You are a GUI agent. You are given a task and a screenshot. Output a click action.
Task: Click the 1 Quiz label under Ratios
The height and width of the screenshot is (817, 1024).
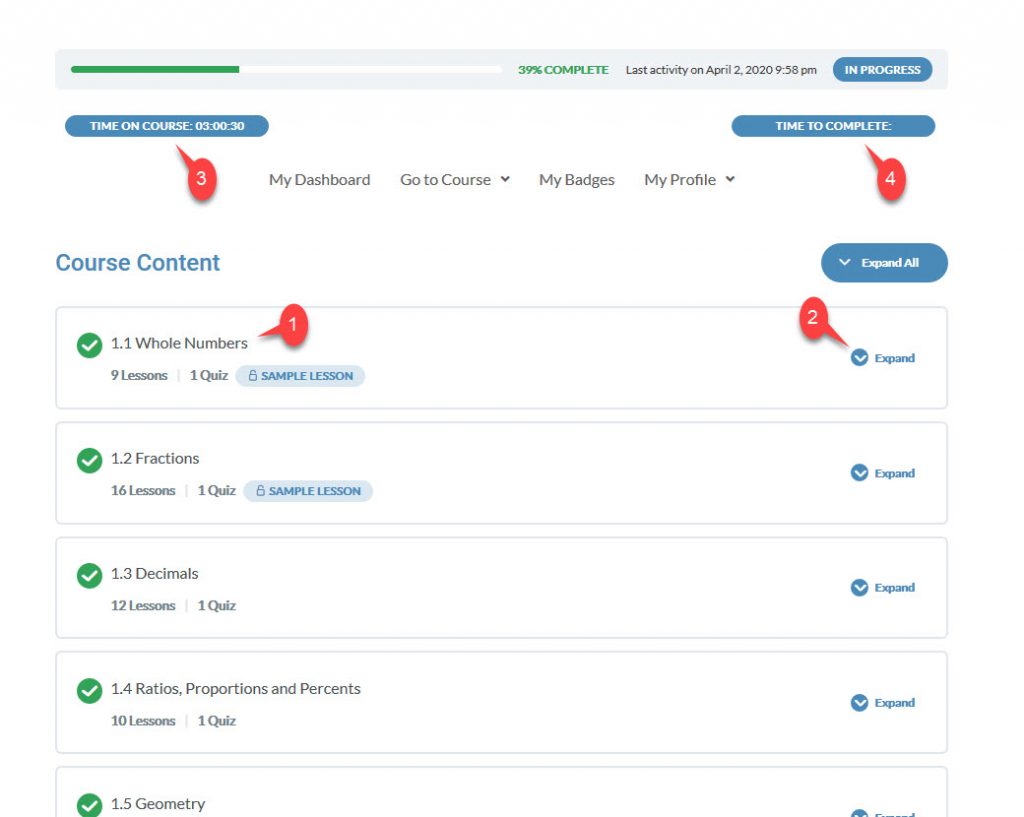coord(216,720)
